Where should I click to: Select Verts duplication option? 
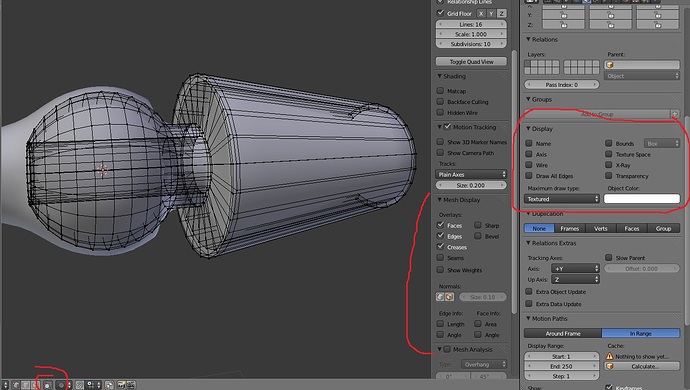coord(601,228)
